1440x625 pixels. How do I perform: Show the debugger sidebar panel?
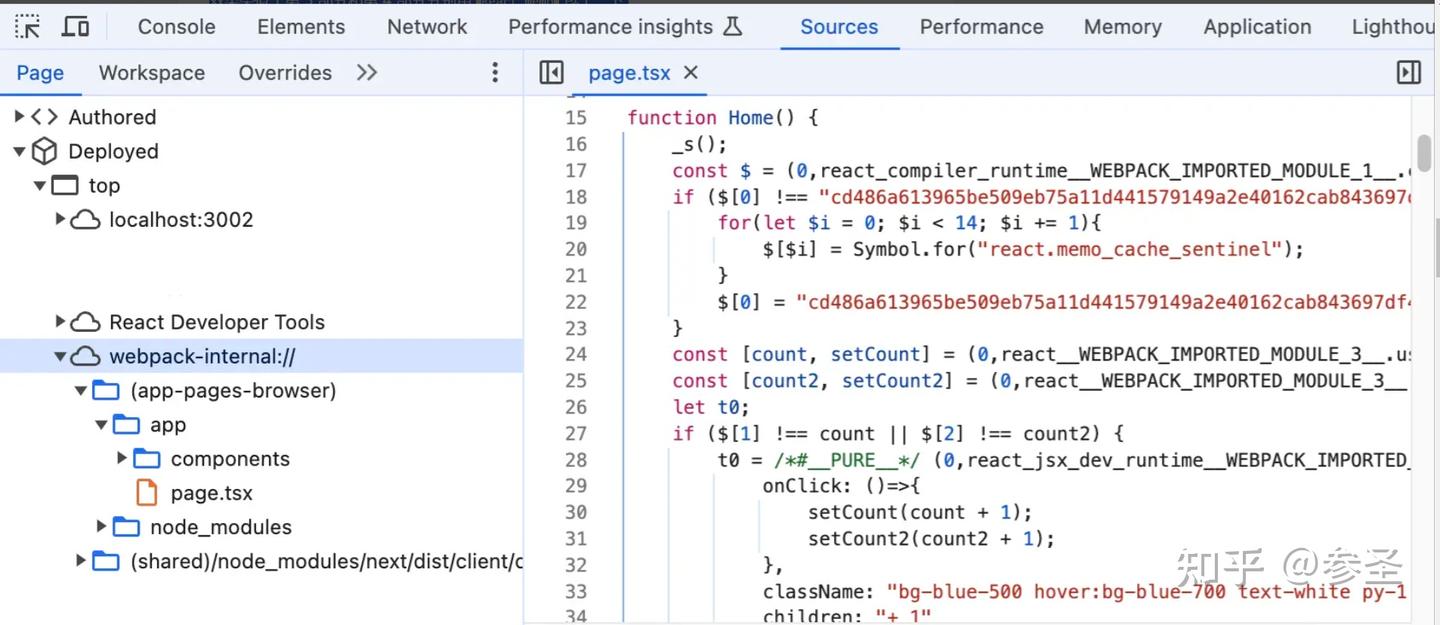(x=1408, y=72)
